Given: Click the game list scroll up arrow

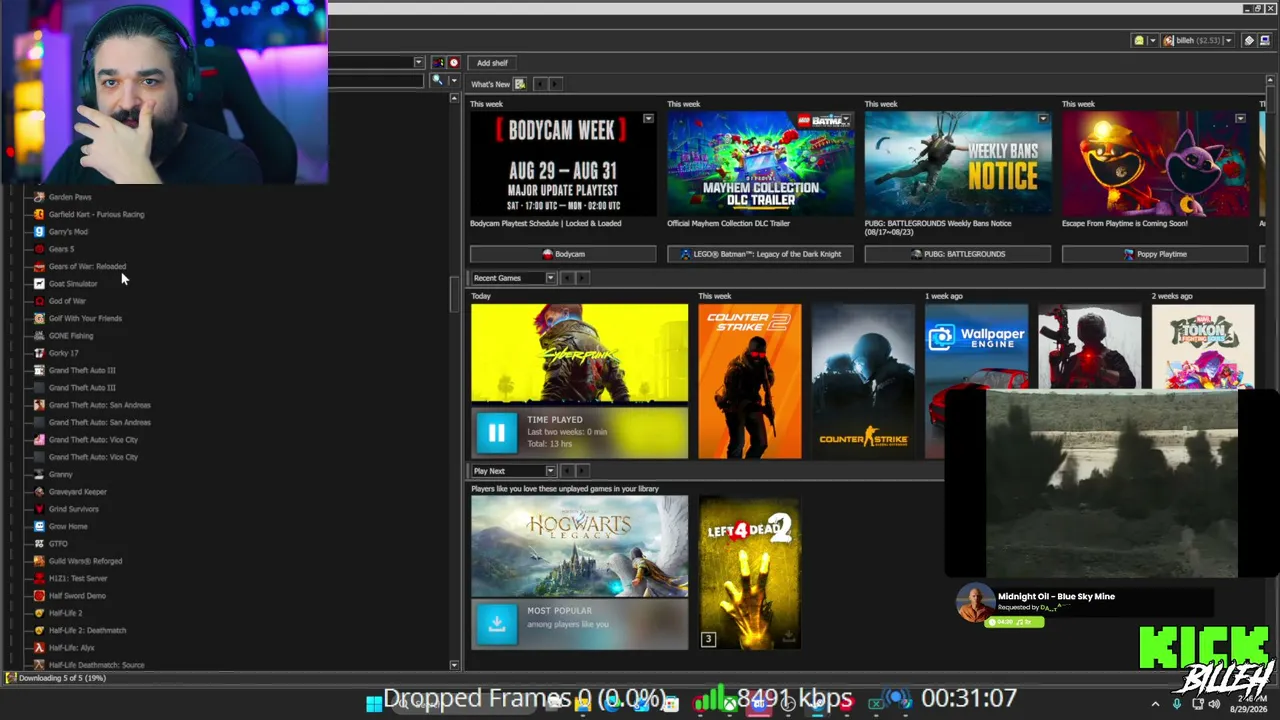Looking at the screenshot, I should point(454,98).
